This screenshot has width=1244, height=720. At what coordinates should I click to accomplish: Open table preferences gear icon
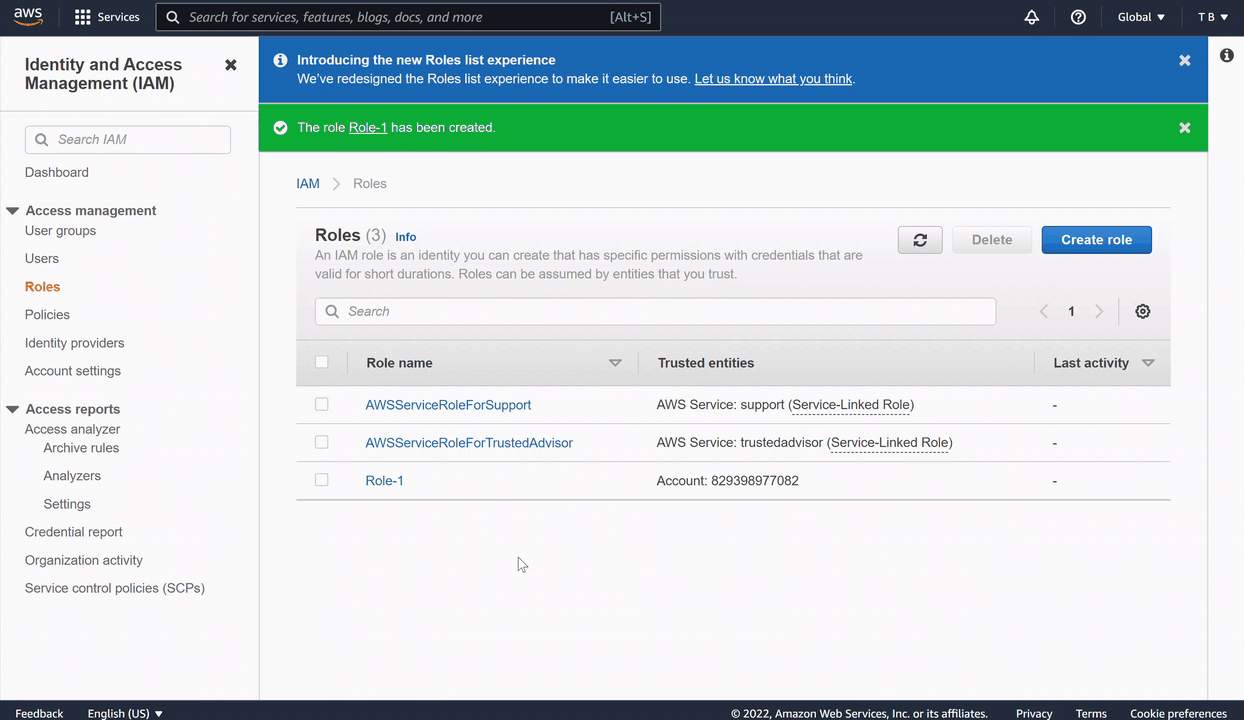[x=1143, y=312]
